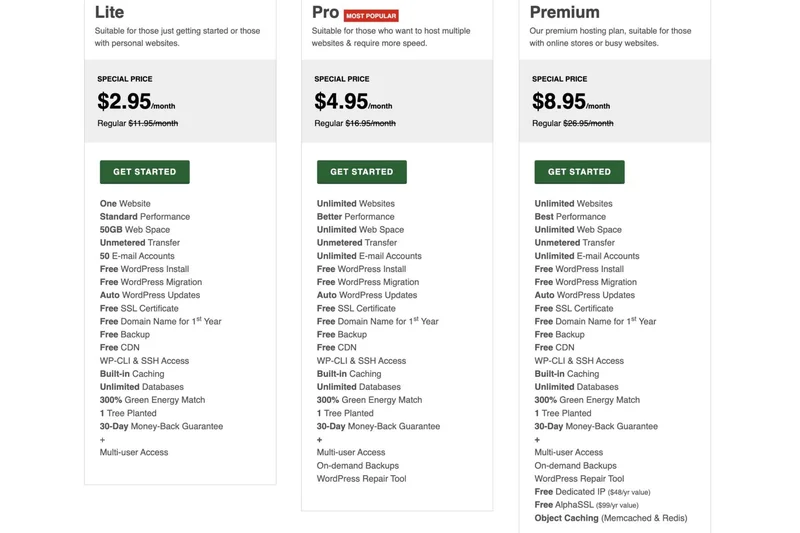Click the $8.95 per month price

pos(570,102)
